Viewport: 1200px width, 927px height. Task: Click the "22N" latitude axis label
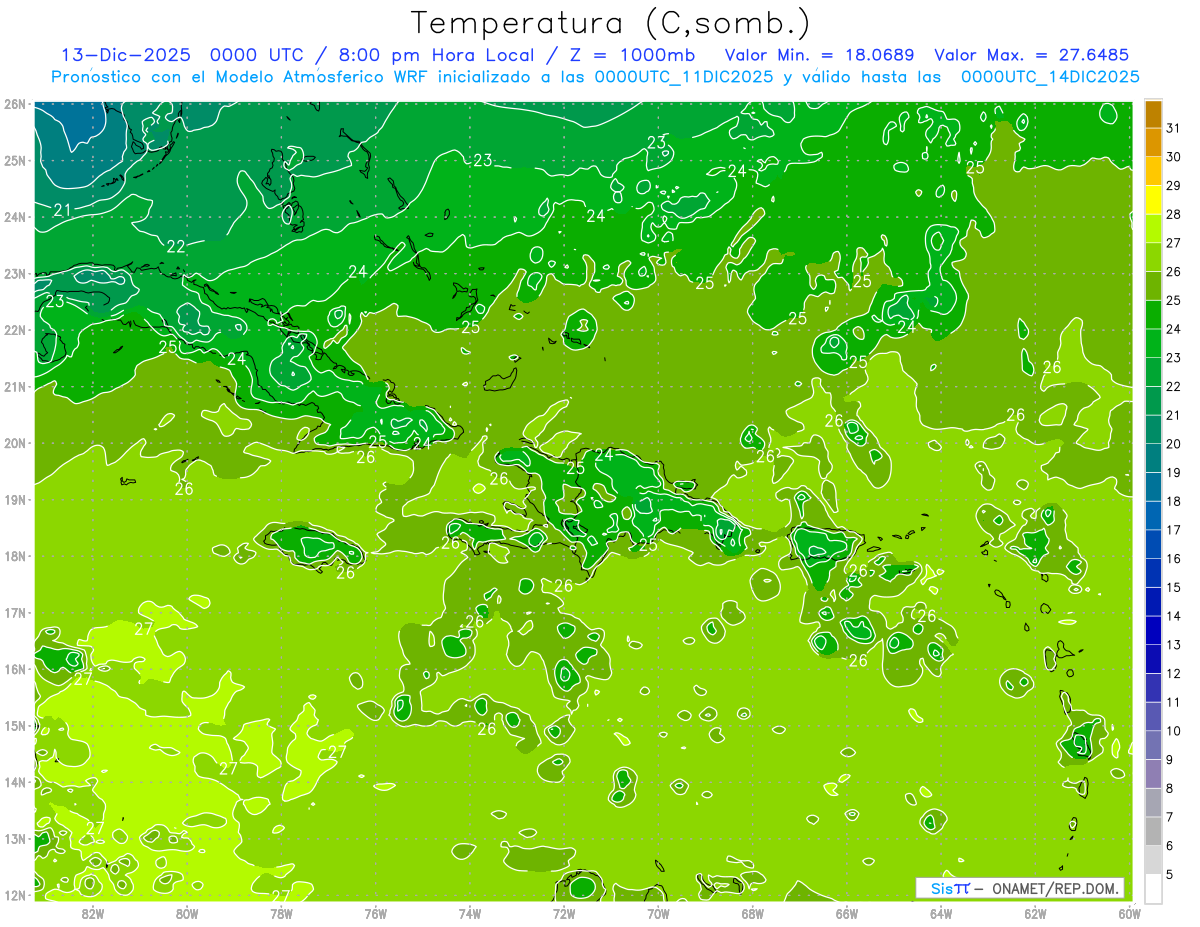click(15, 330)
